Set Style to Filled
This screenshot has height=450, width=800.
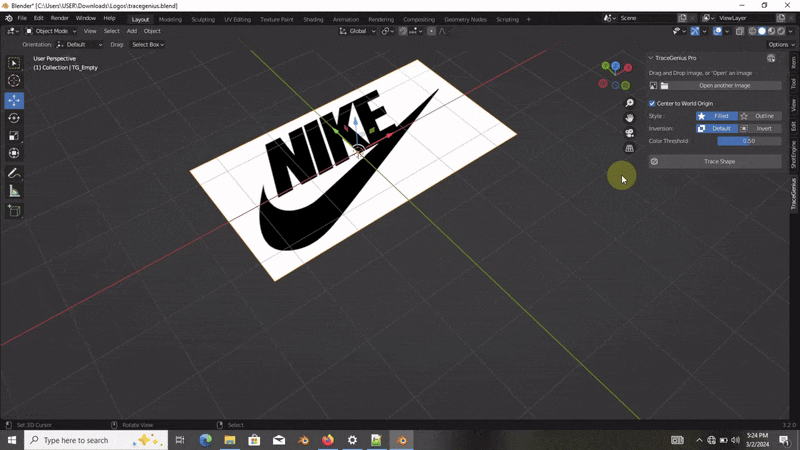point(717,116)
